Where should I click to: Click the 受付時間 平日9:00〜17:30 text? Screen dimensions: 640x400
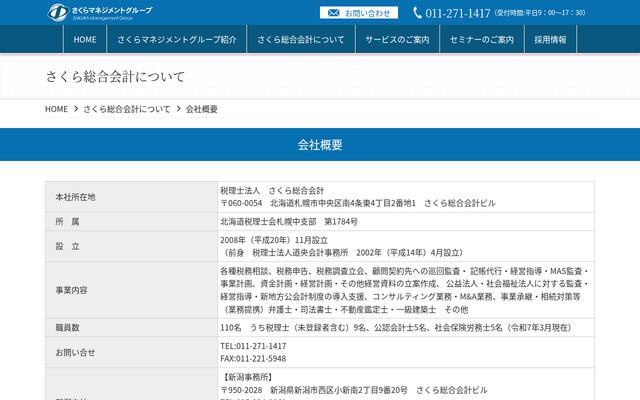(540, 13)
